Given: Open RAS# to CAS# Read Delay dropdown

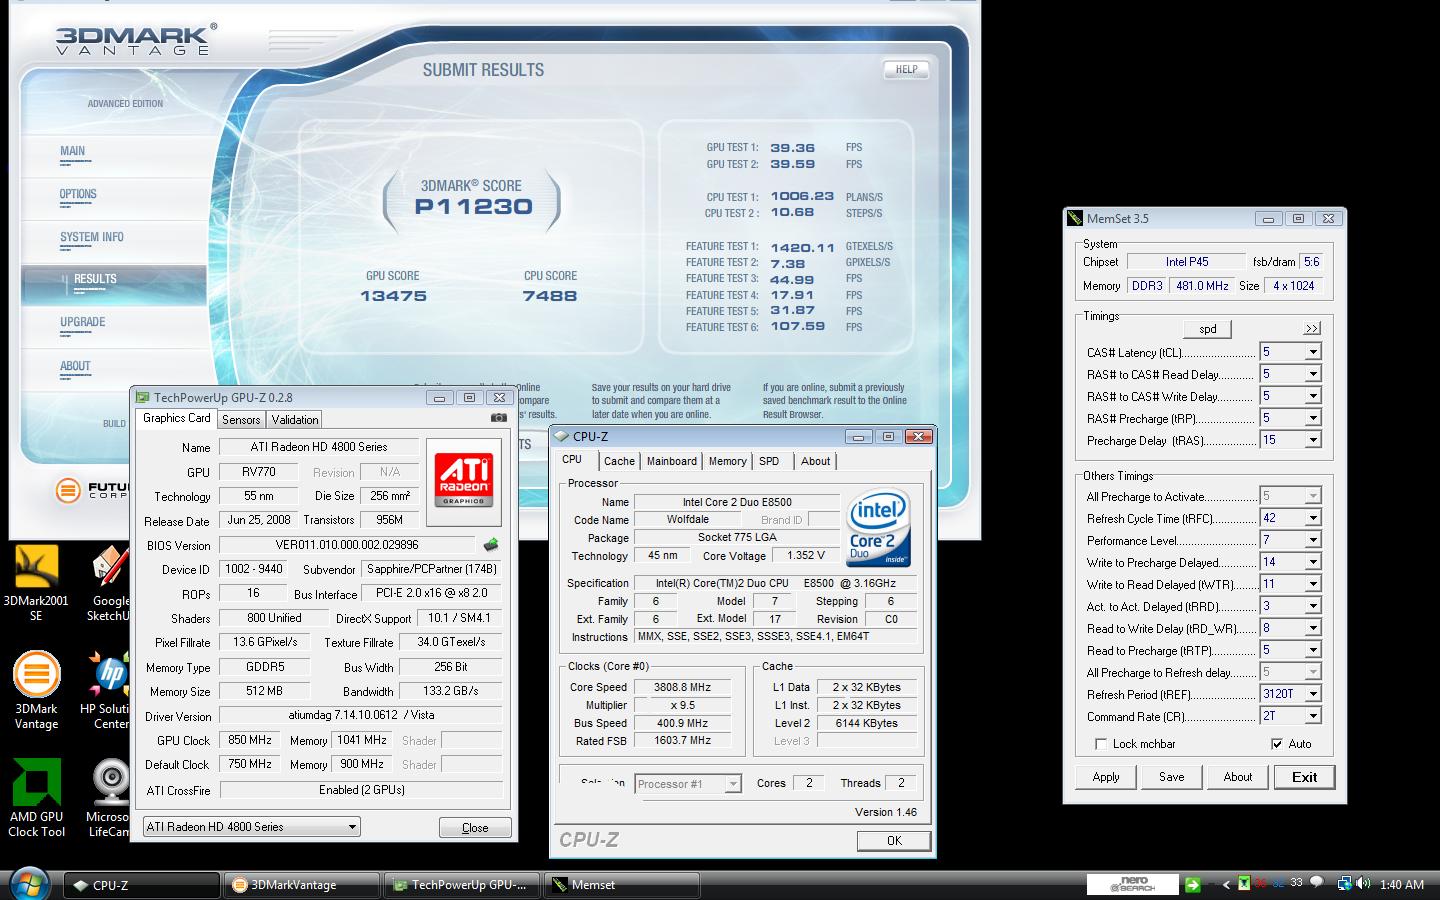Looking at the screenshot, I should click(1313, 374).
